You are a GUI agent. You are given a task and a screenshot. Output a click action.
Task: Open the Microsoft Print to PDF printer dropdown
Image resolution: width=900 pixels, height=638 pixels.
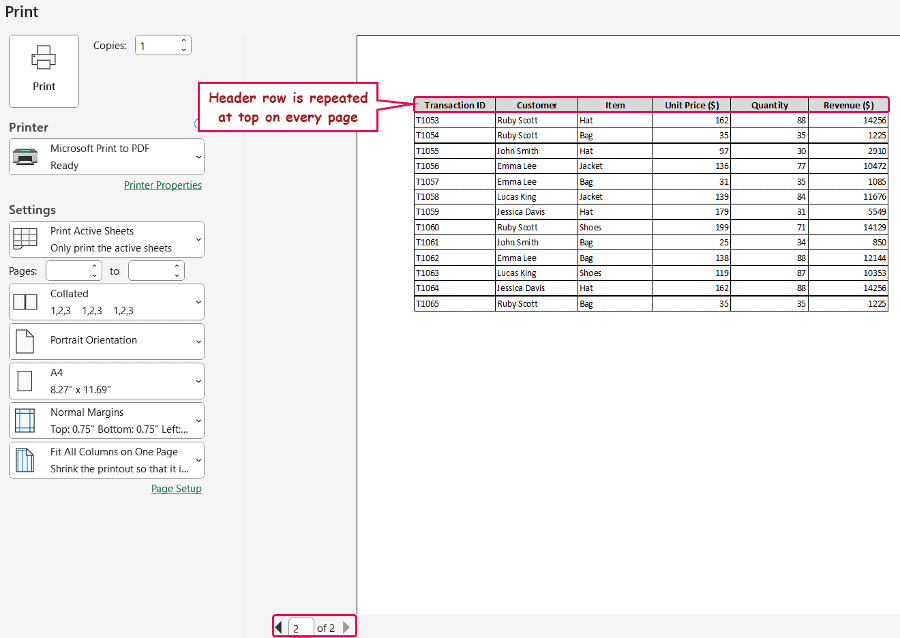point(107,157)
